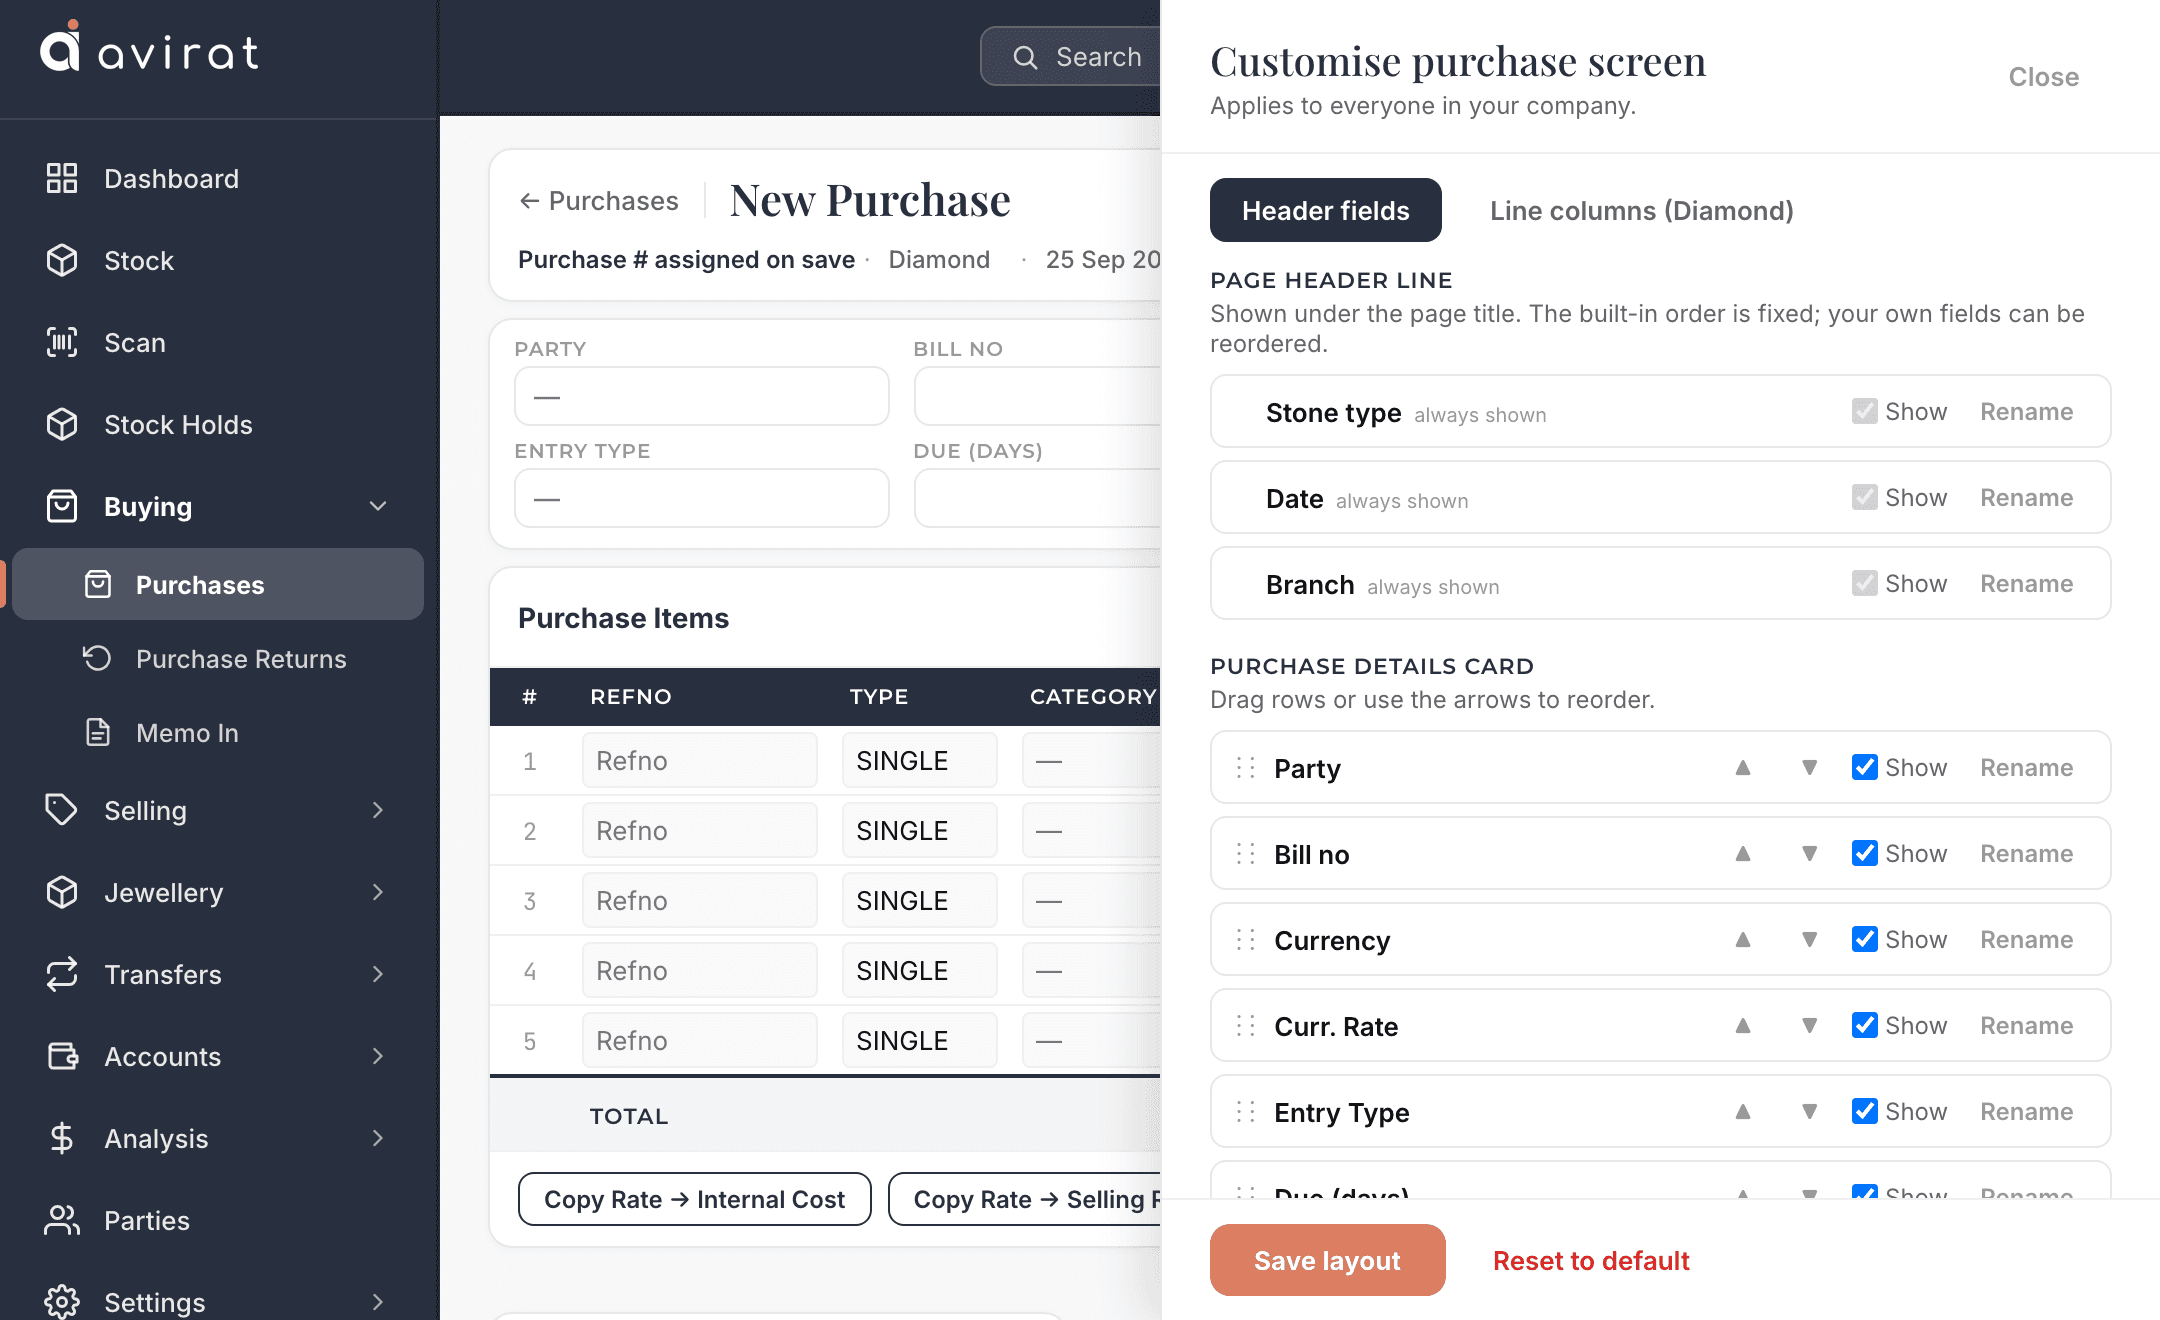Viewport: 2160px width, 1320px height.
Task: Click the disabled Show checkbox for Stone type
Action: coord(1864,411)
